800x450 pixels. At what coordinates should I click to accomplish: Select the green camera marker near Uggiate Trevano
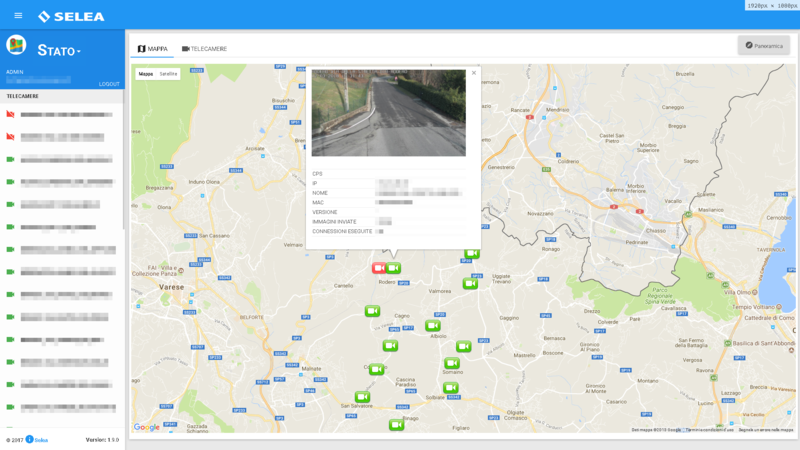point(470,283)
